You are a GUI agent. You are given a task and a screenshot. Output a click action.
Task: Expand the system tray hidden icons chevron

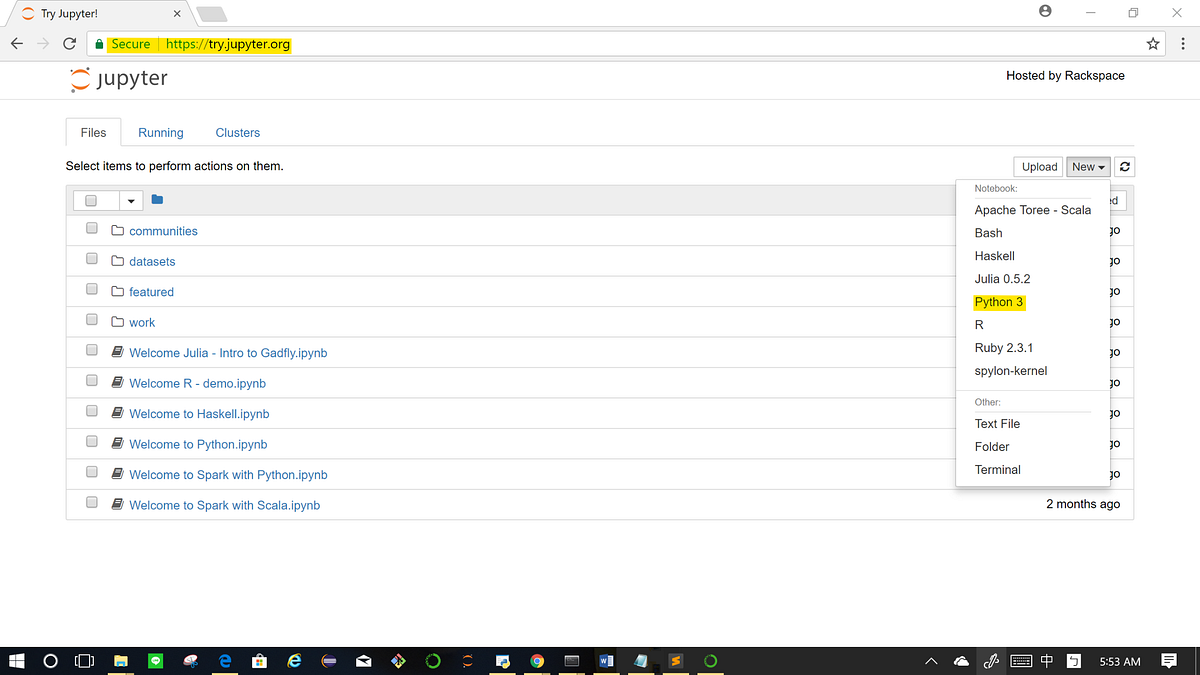[x=931, y=661]
